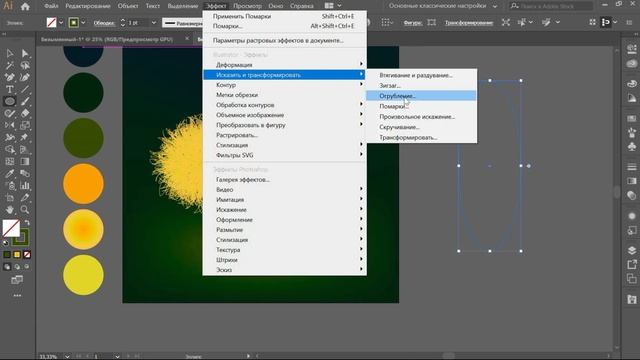640x360 pixels.
Task: Select the Line Segment tool
Action: point(25,89)
